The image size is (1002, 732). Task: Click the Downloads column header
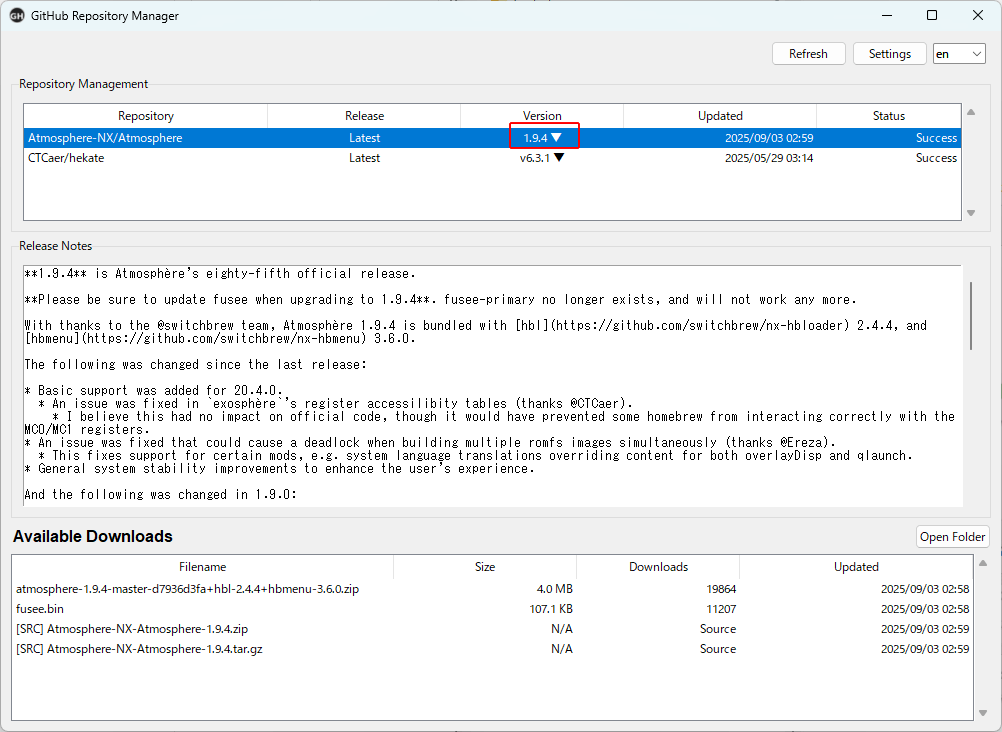tap(658, 567)
